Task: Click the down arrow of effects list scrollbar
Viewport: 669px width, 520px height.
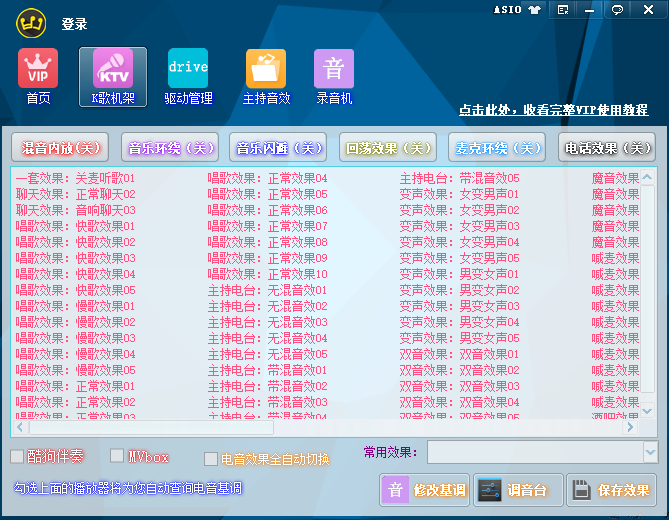Action: click(x=647, y=411)
